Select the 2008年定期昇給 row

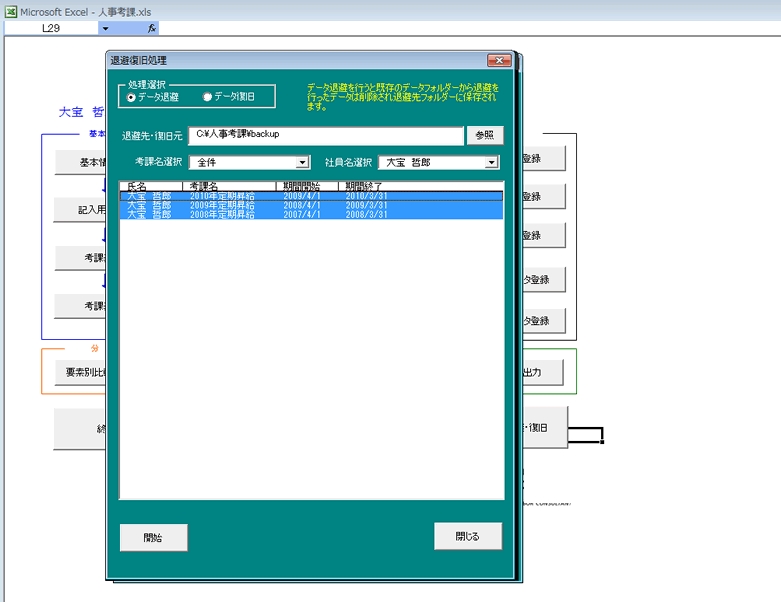pos(311,214)
